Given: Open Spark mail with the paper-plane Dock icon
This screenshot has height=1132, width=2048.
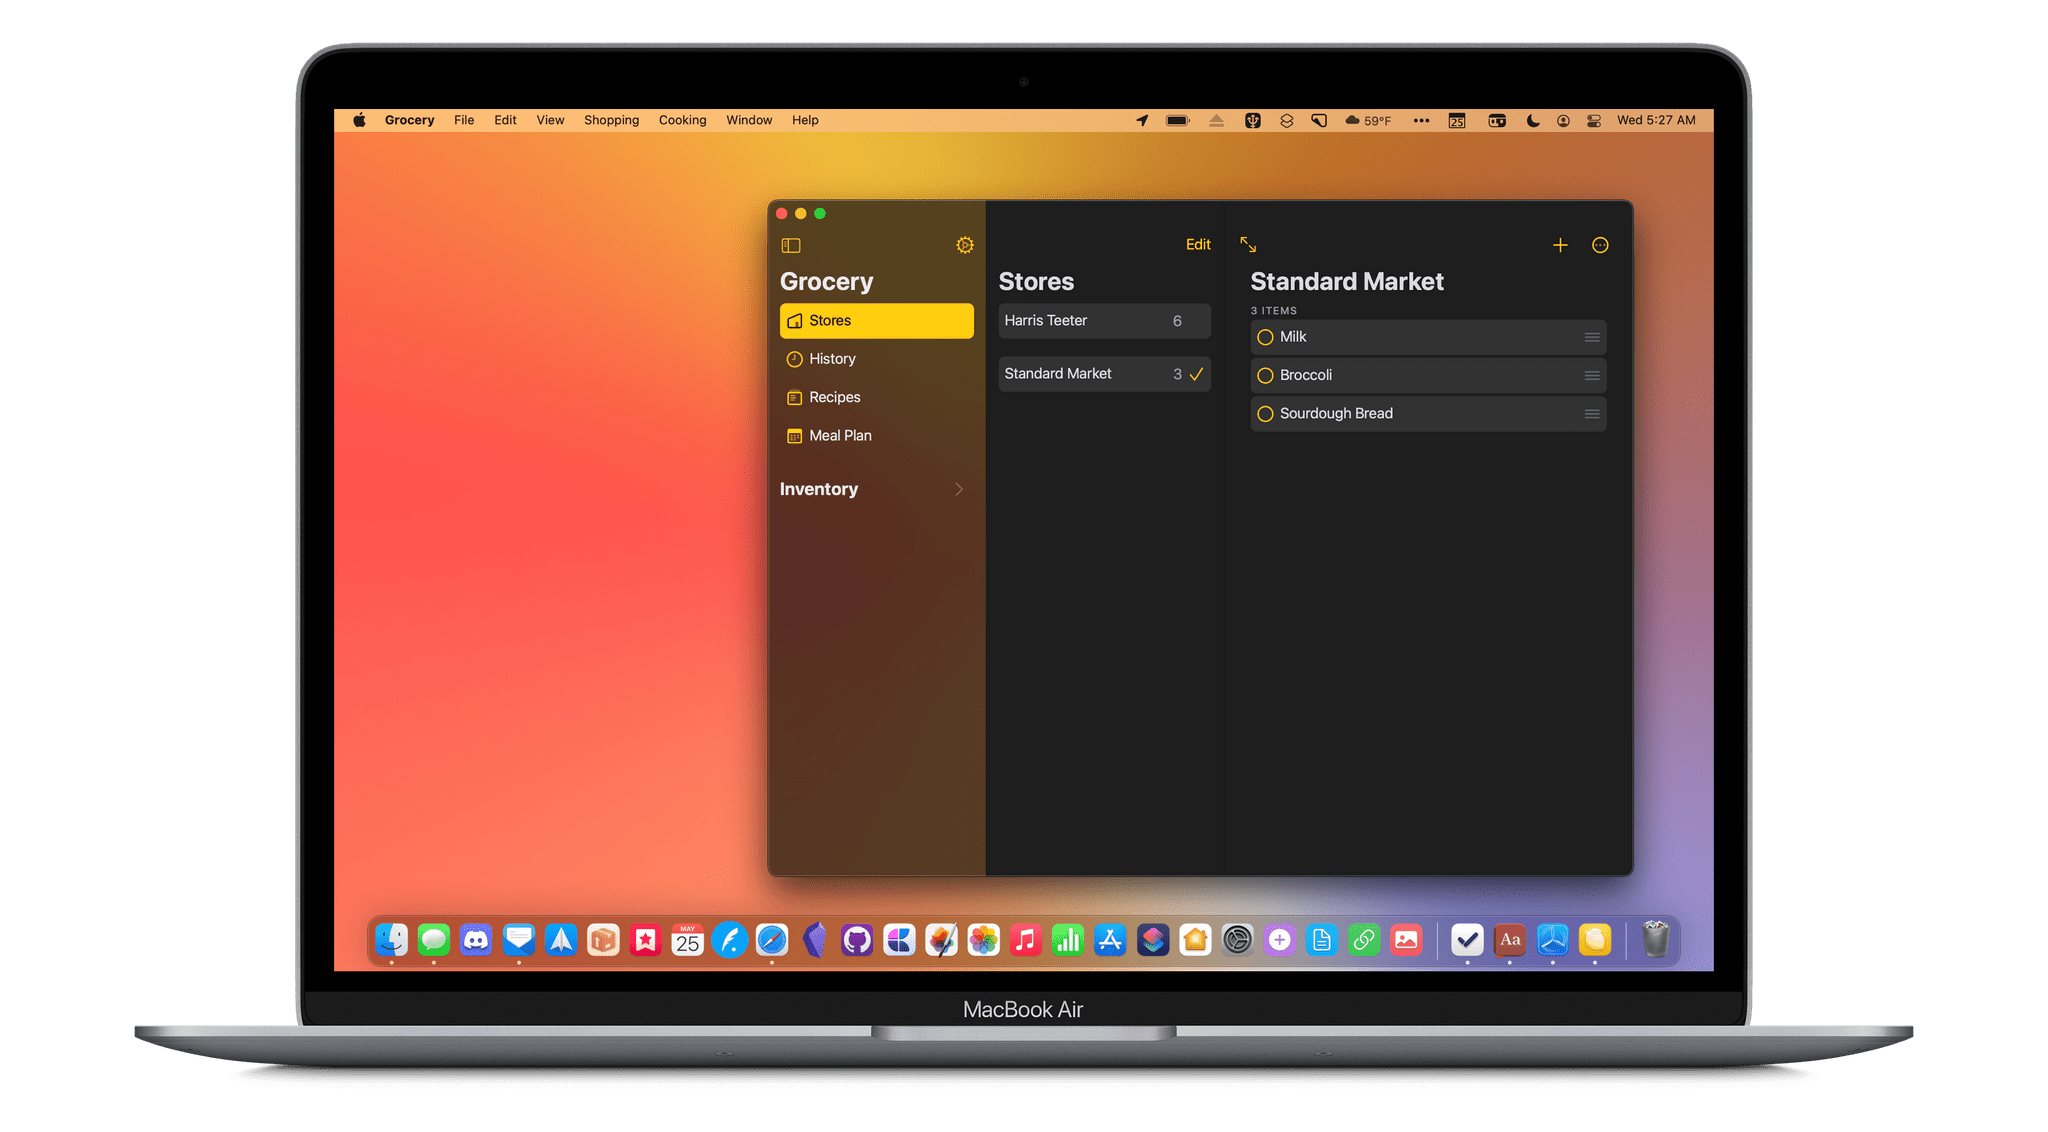Looking at the screenshot, I should tap(561, 940).
